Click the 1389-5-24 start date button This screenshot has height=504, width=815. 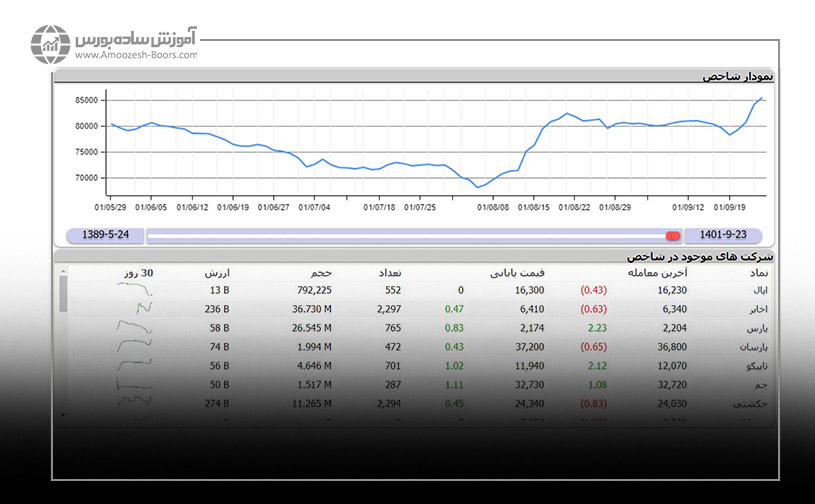pos(104,236)
